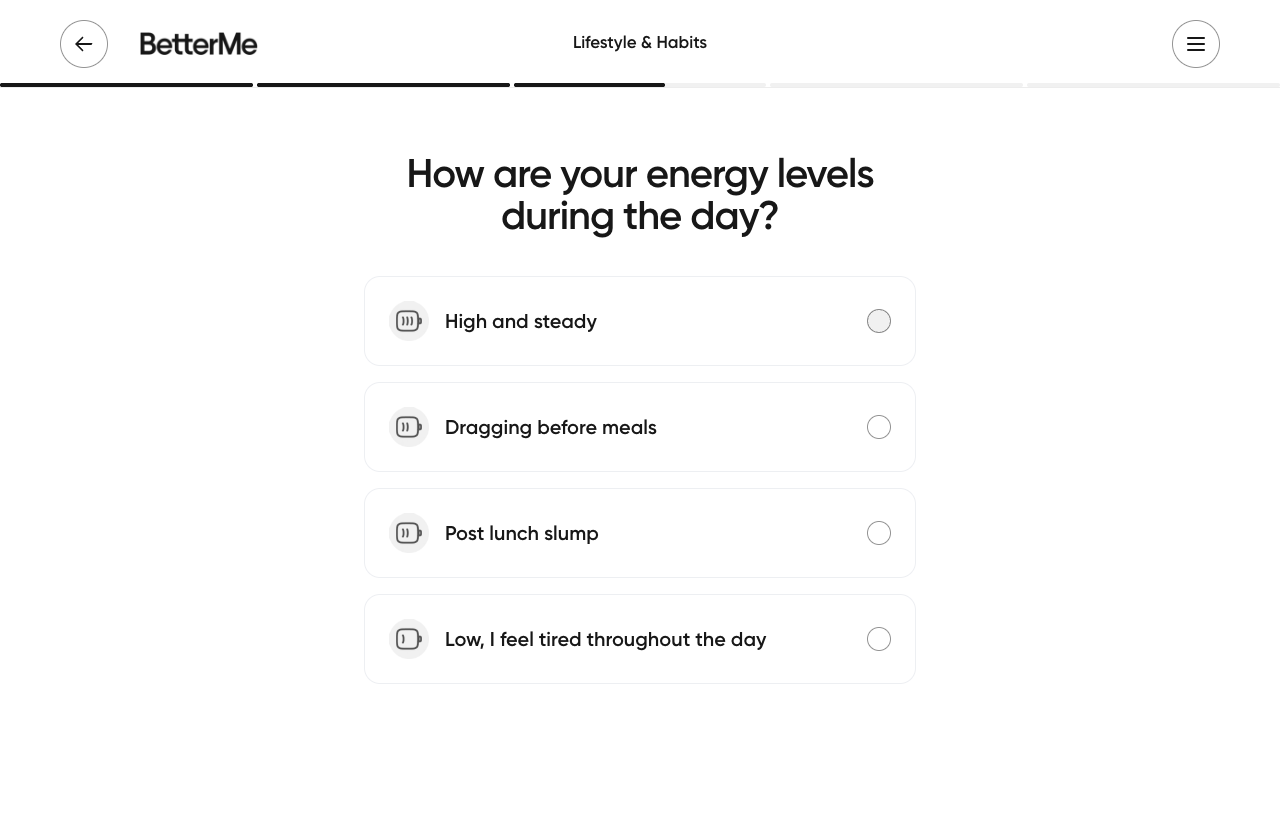
Task: Click the back arrow button
Action: [x=84, y=44]
